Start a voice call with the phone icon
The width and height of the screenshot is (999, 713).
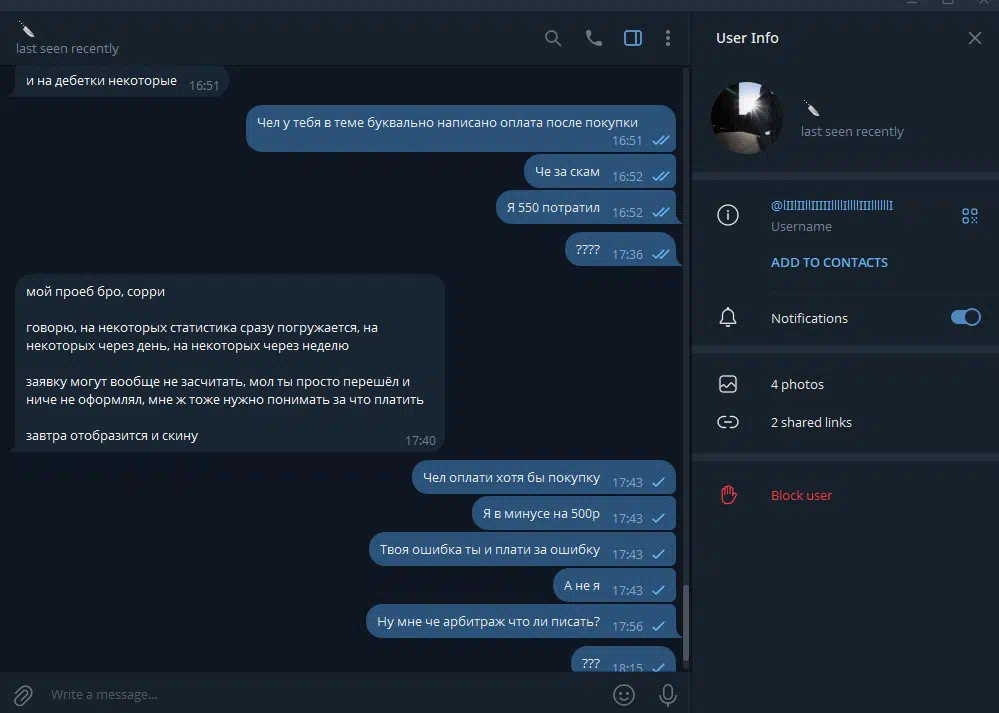coord(593,38)
